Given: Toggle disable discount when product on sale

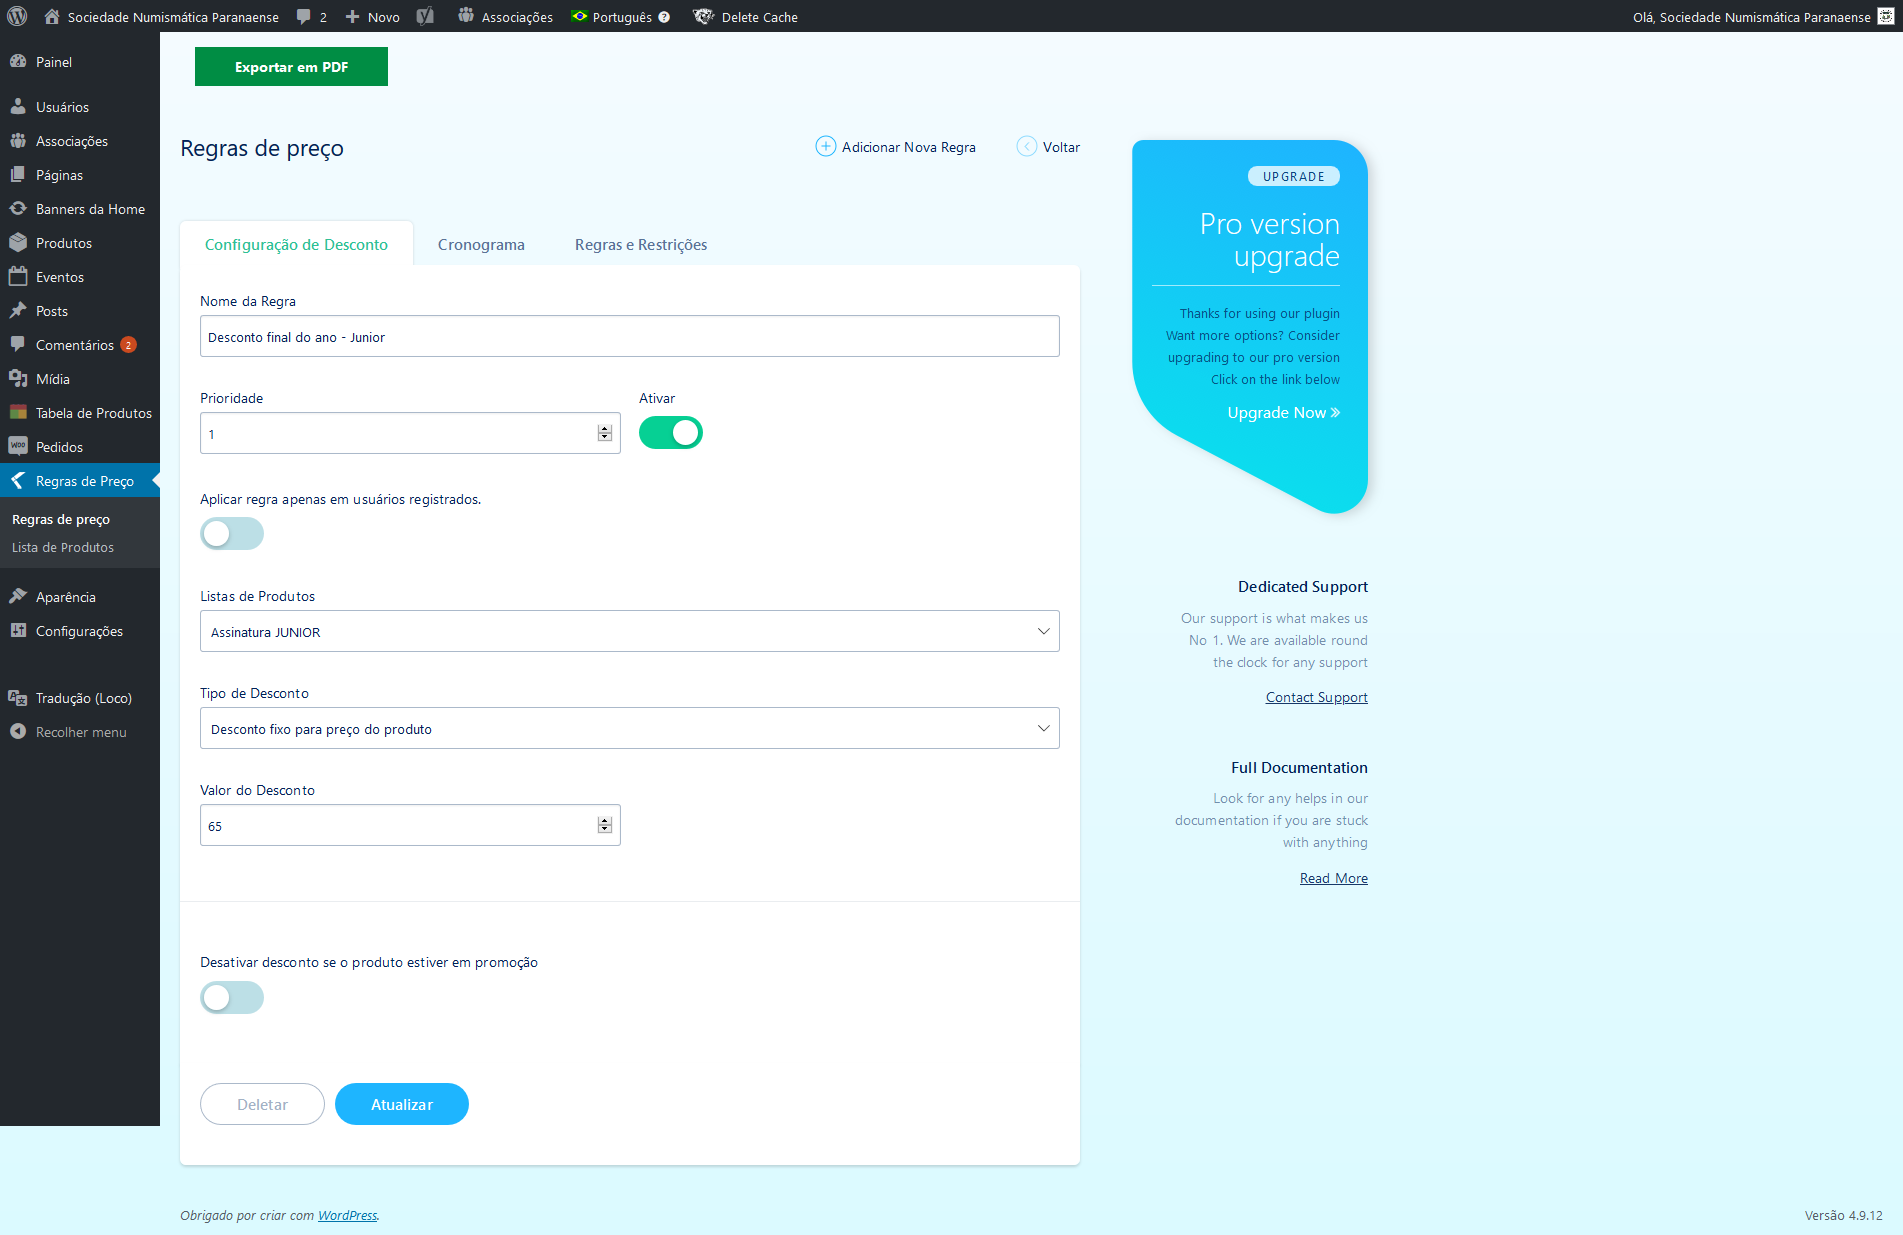Looking at the screenshot, I should point(232,998).
